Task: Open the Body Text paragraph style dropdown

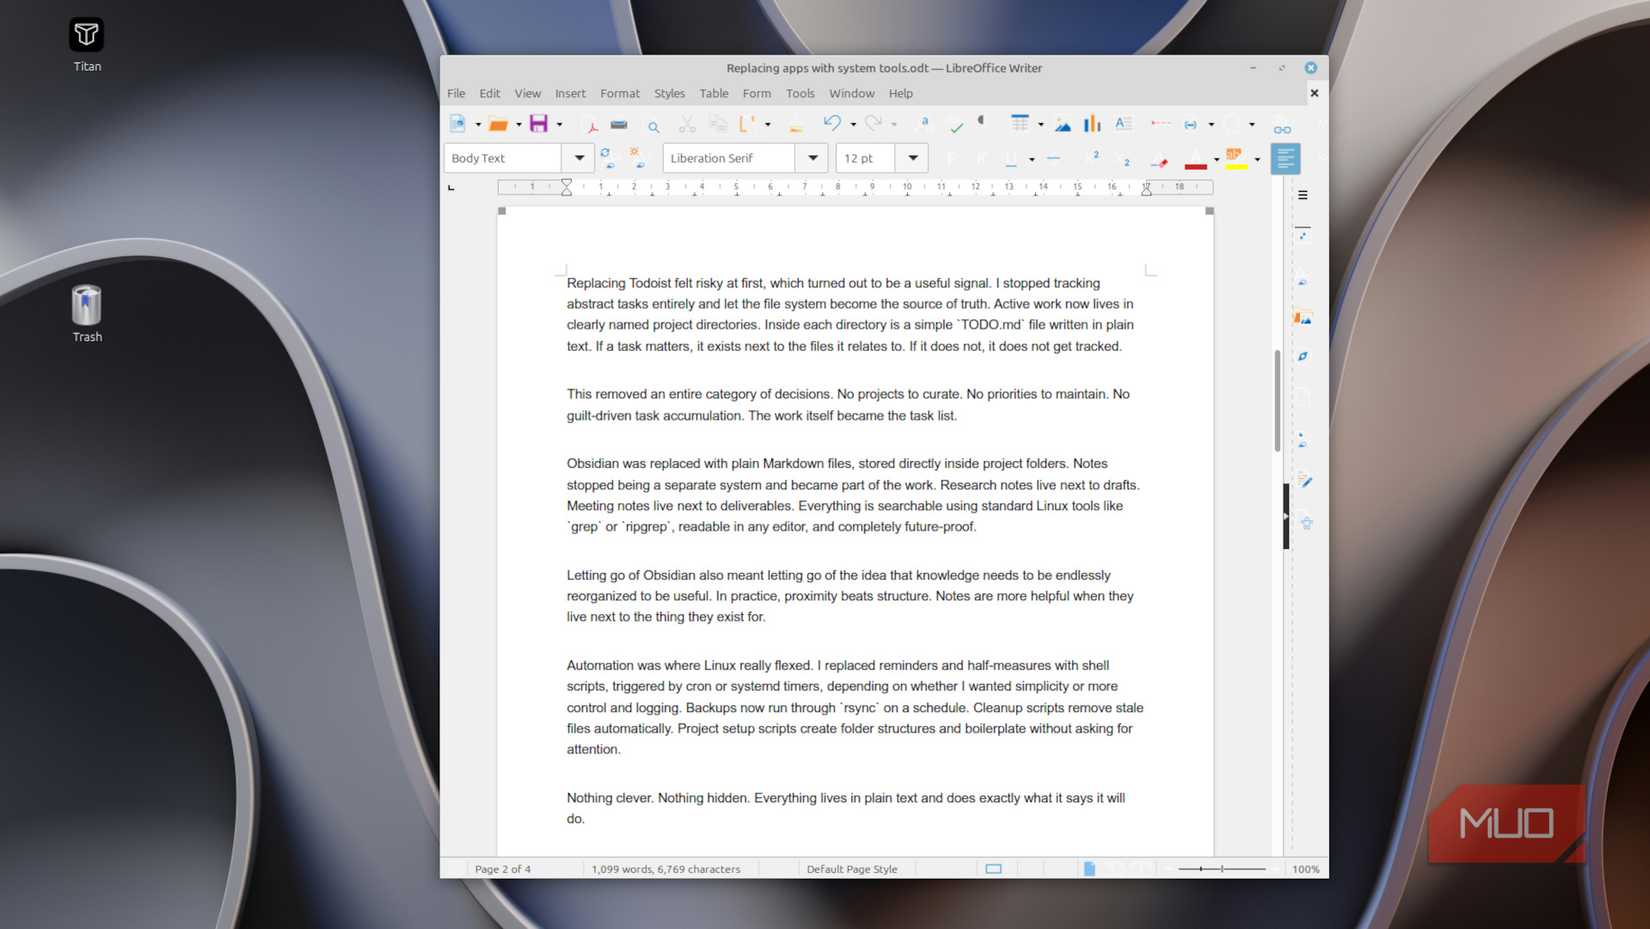Action: [x=580, y=158]
